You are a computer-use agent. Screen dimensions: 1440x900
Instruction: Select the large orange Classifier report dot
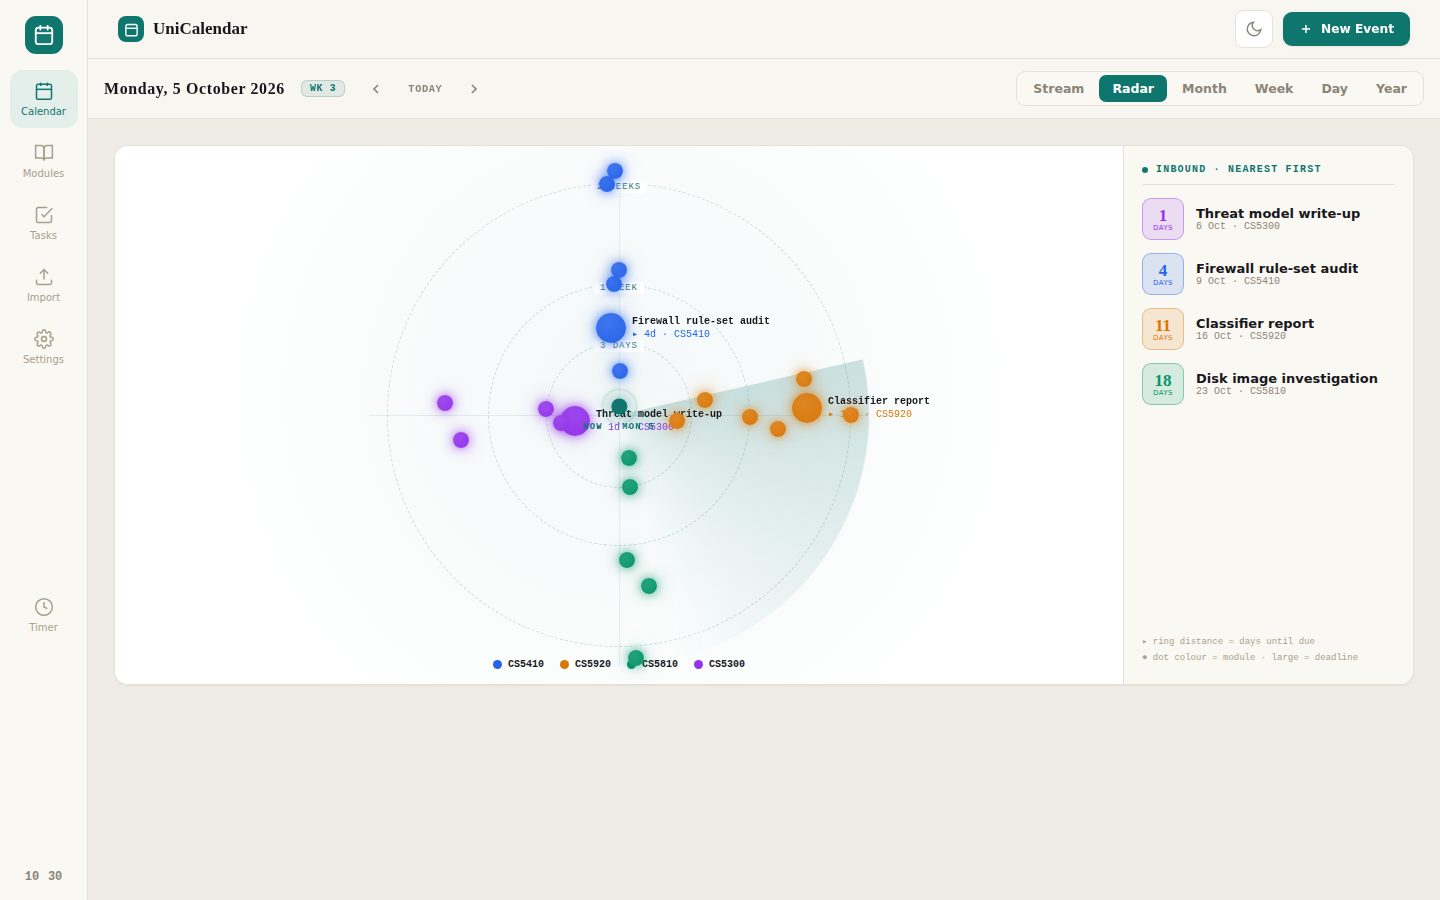click(x=807, y=408)
